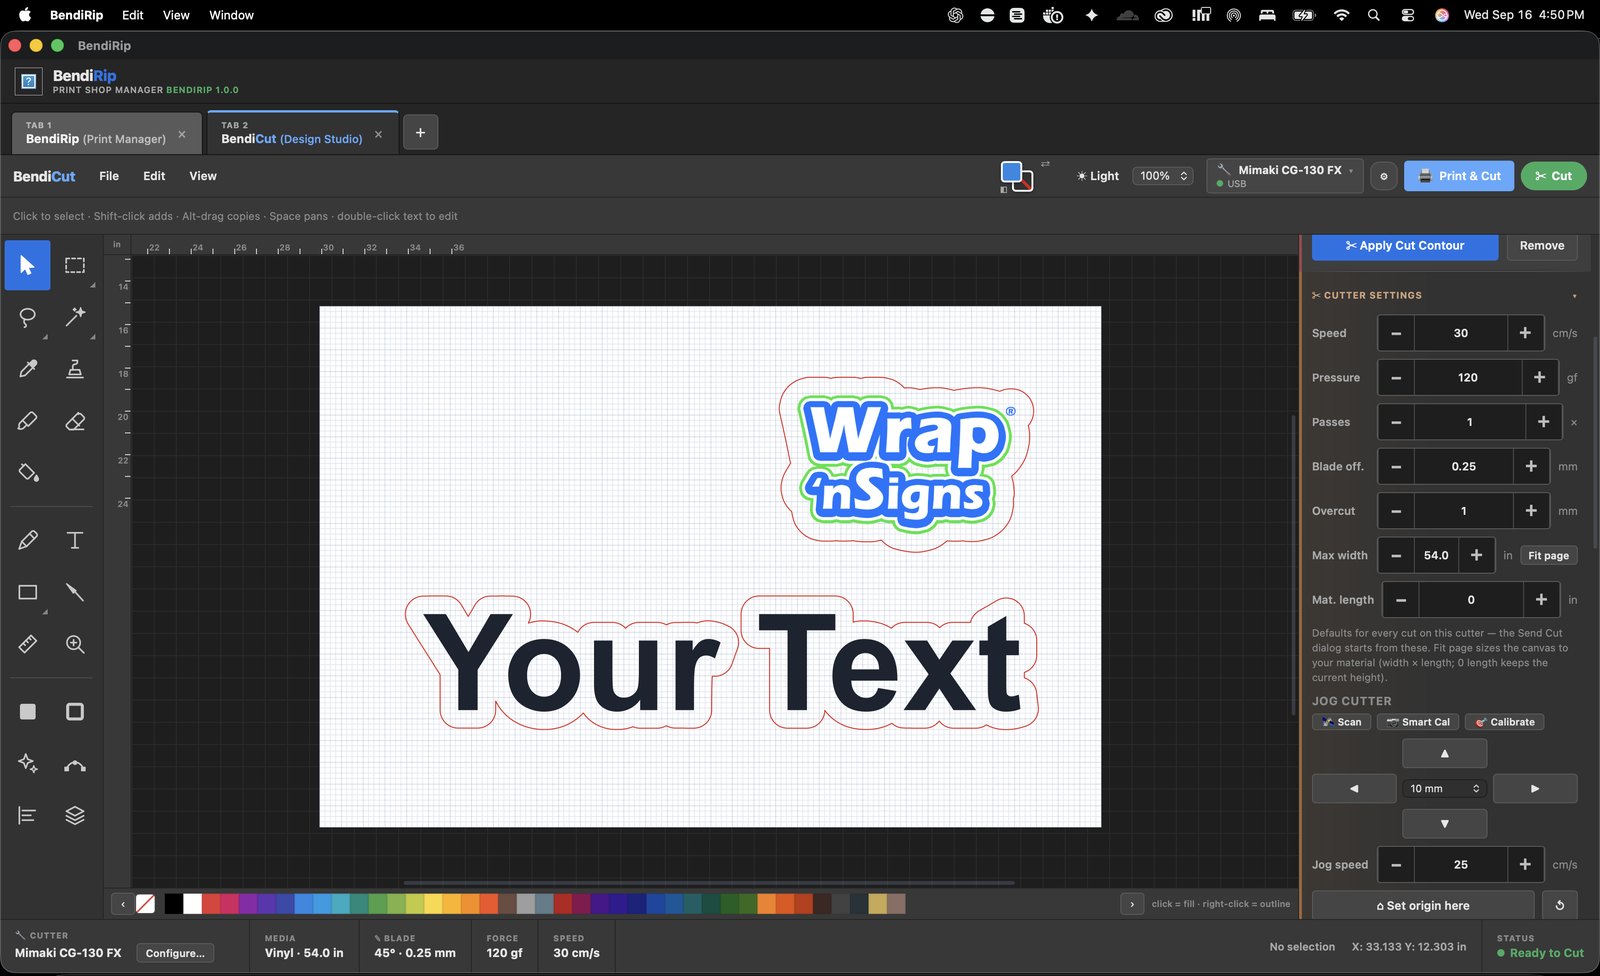This screenshot has height=976, width=1600.
Task: Select the no-color transparent swatch
Action: (145, 904)
